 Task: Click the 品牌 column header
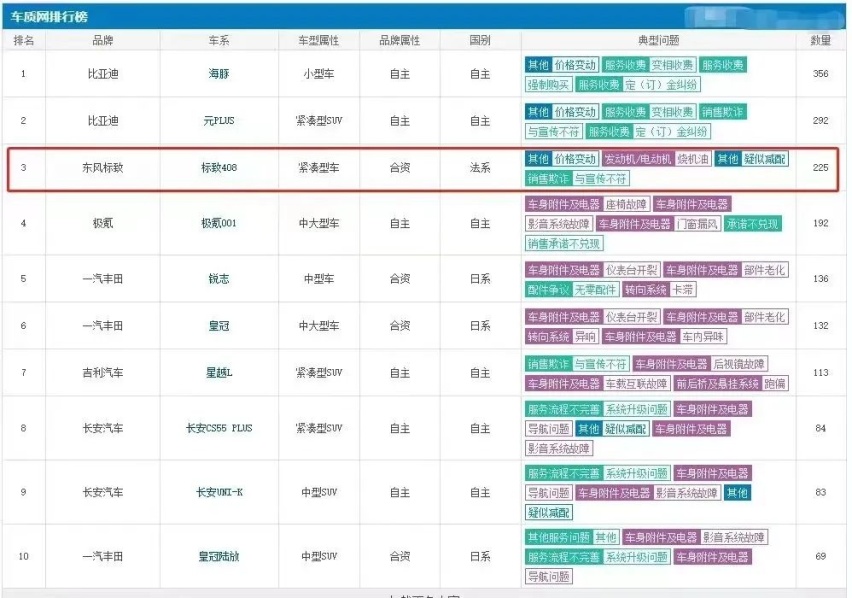coord(103,40)
